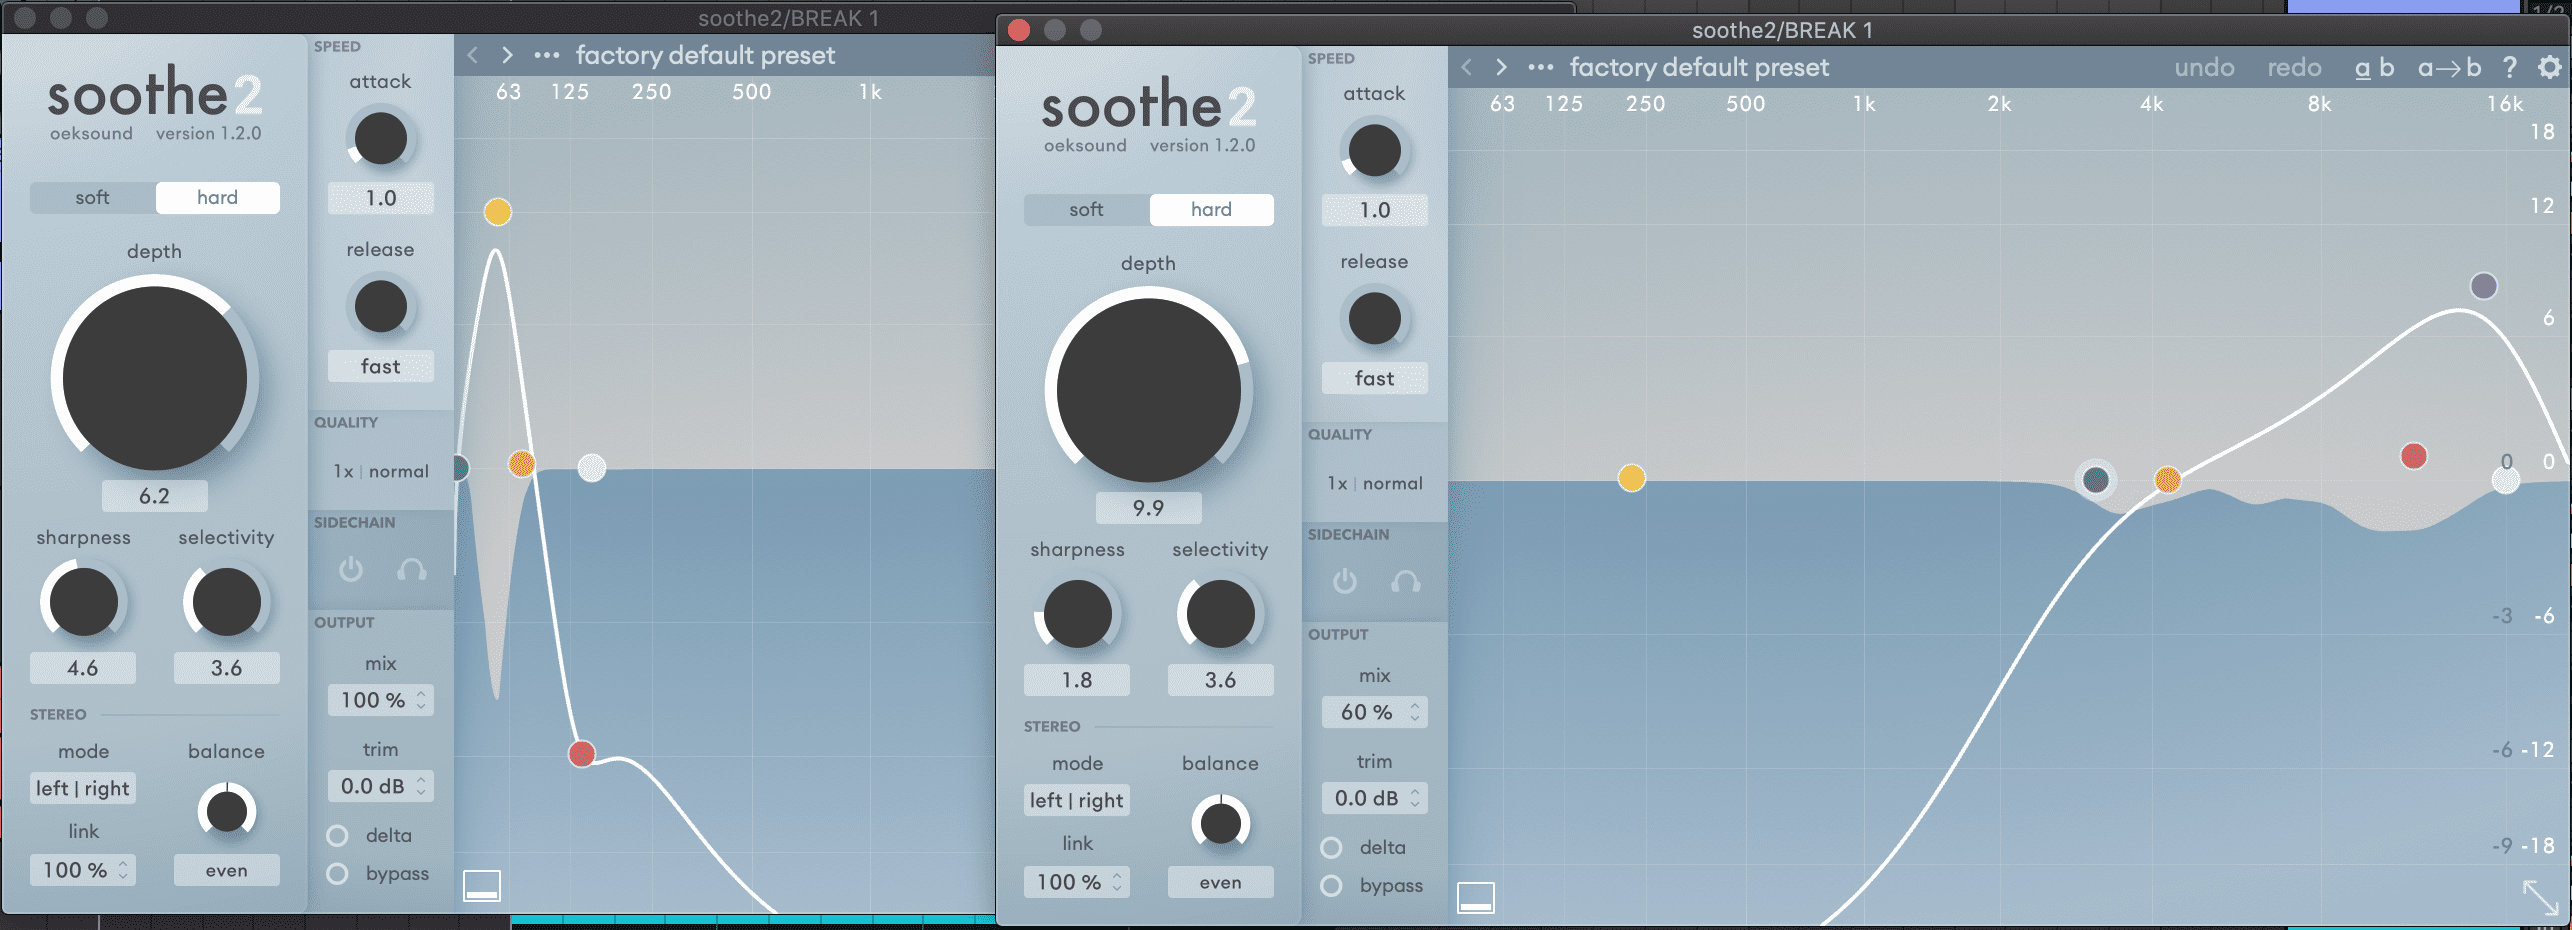Toggle sidechain power icon in left window

(350, 569)
